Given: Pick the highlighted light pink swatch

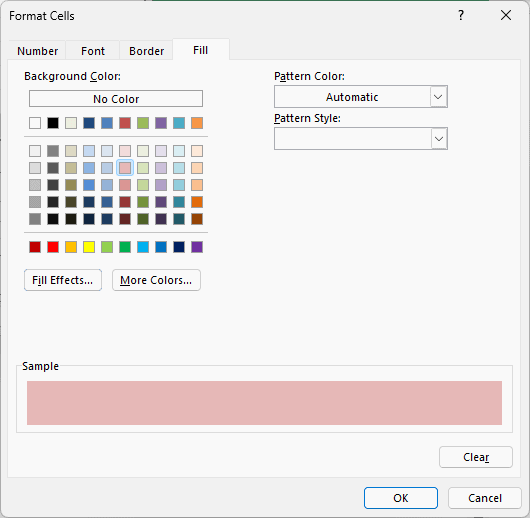Looking at the screenshot, I should tap(125, 168).
